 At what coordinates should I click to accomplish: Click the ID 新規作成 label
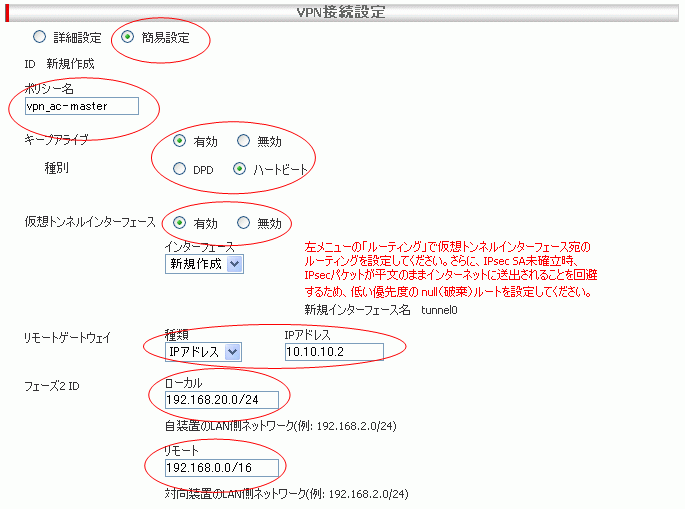pos(59,63)
